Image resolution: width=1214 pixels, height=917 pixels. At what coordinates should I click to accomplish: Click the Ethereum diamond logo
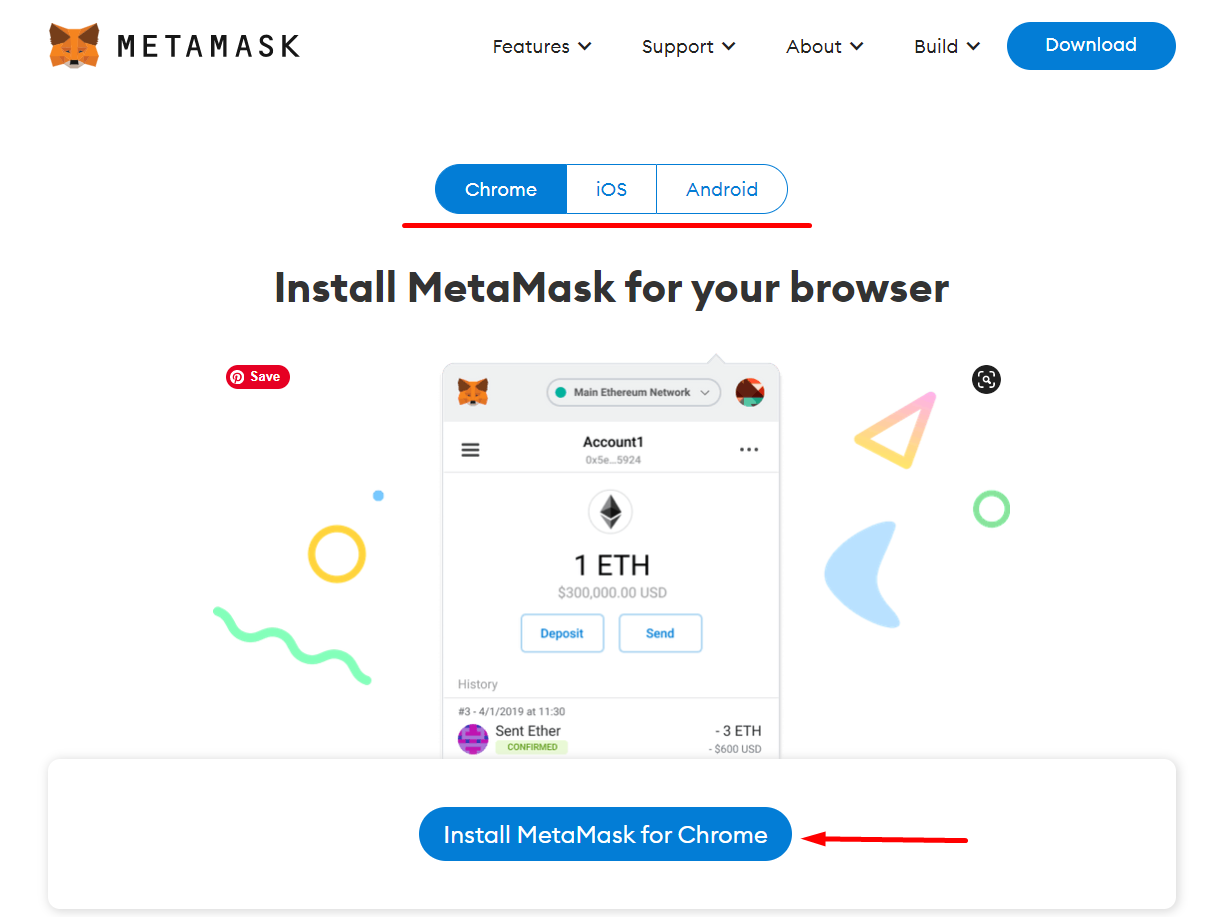click(x=610, y=512)
